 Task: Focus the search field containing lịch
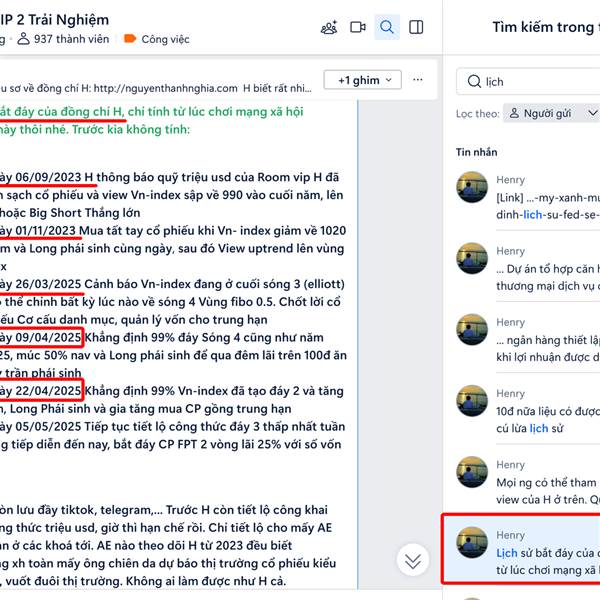click(528, 82)
